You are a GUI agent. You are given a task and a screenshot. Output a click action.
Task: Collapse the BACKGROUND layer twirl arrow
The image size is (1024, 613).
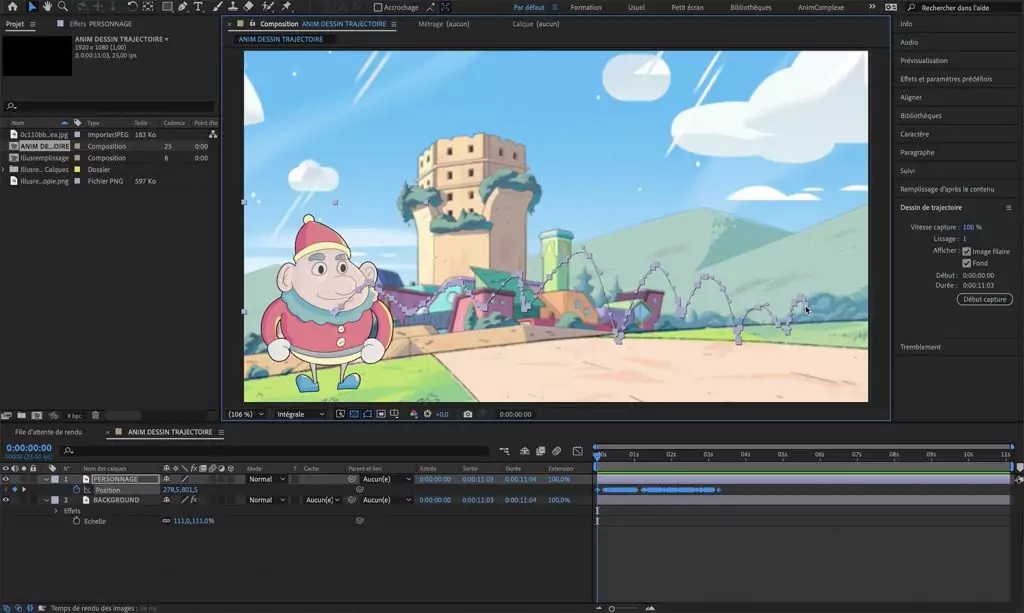click(46, 500)
